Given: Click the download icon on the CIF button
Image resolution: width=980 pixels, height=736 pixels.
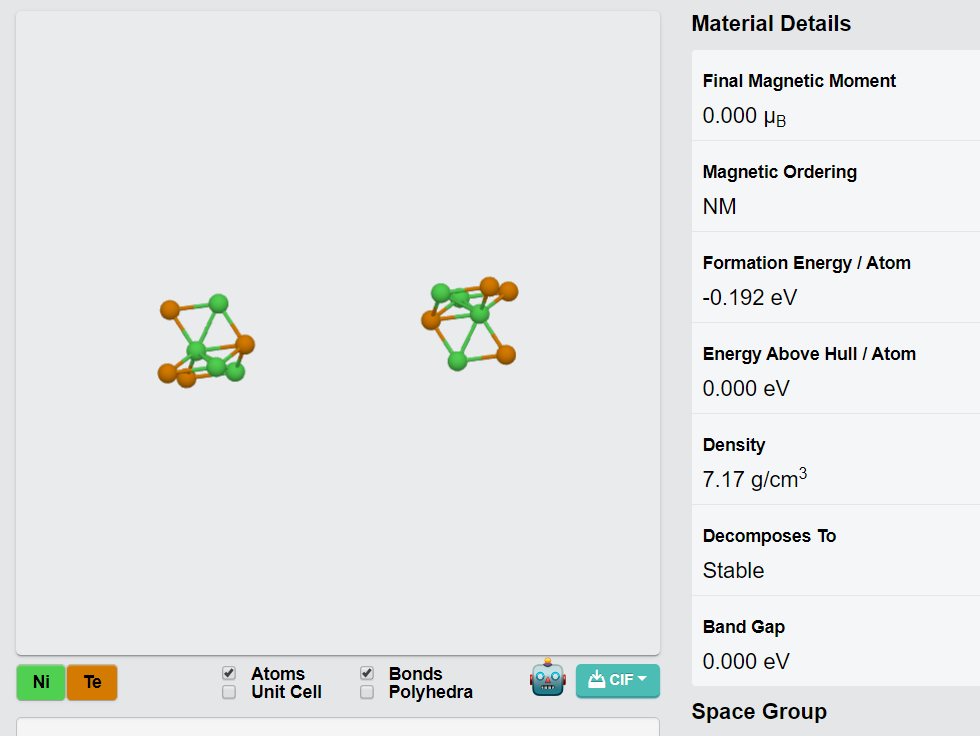Looking at the screenshot, I should click(596, 679).
